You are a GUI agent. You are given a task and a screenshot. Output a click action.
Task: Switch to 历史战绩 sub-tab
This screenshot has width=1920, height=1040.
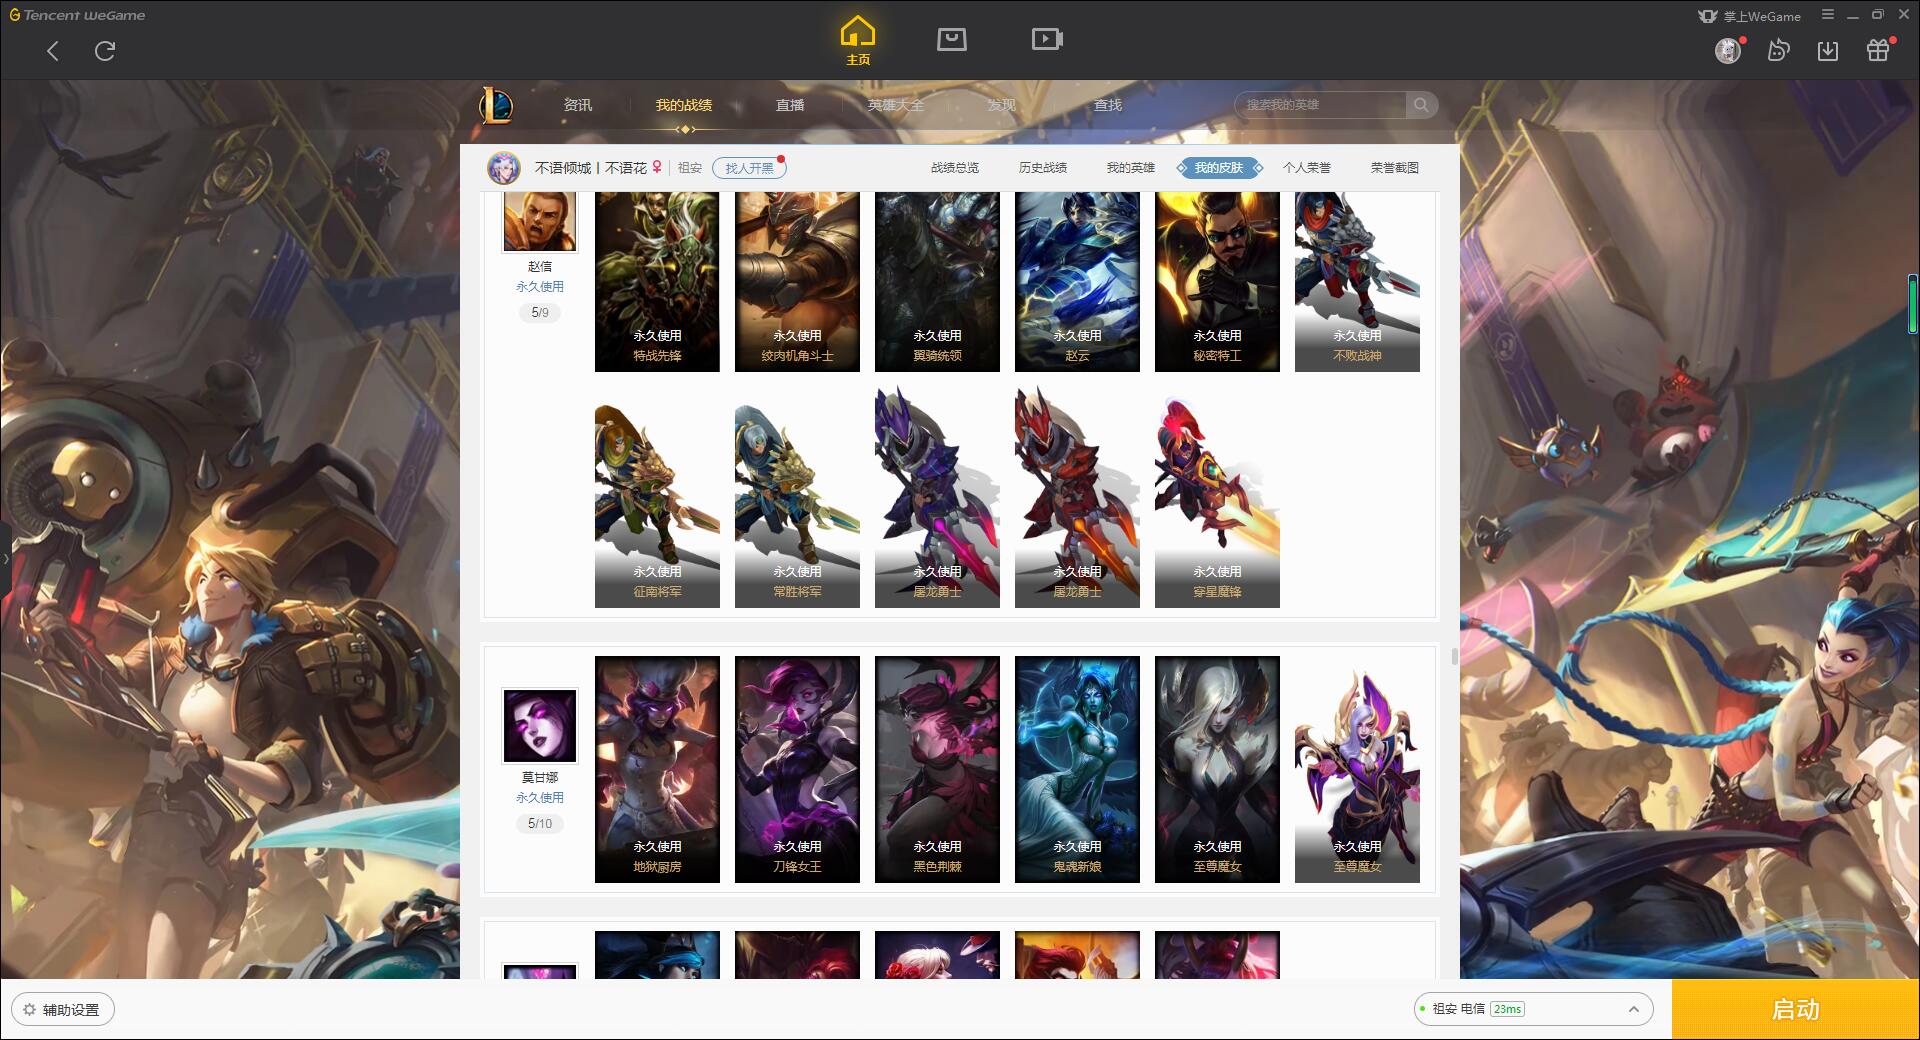pyautogui.click(x=1043, y=168)
